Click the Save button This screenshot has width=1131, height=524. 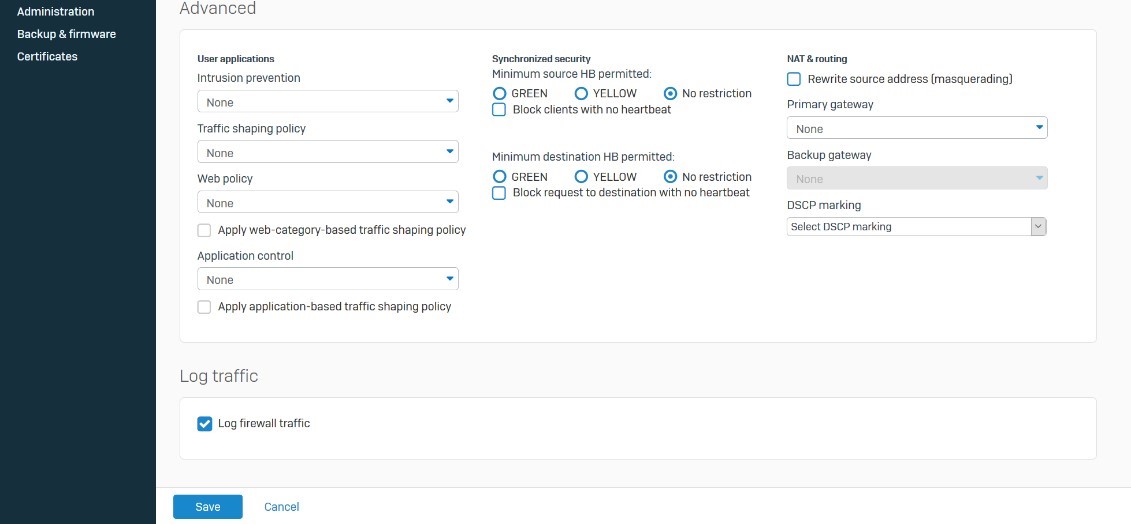pyautogui.click(x=207, y=507)
